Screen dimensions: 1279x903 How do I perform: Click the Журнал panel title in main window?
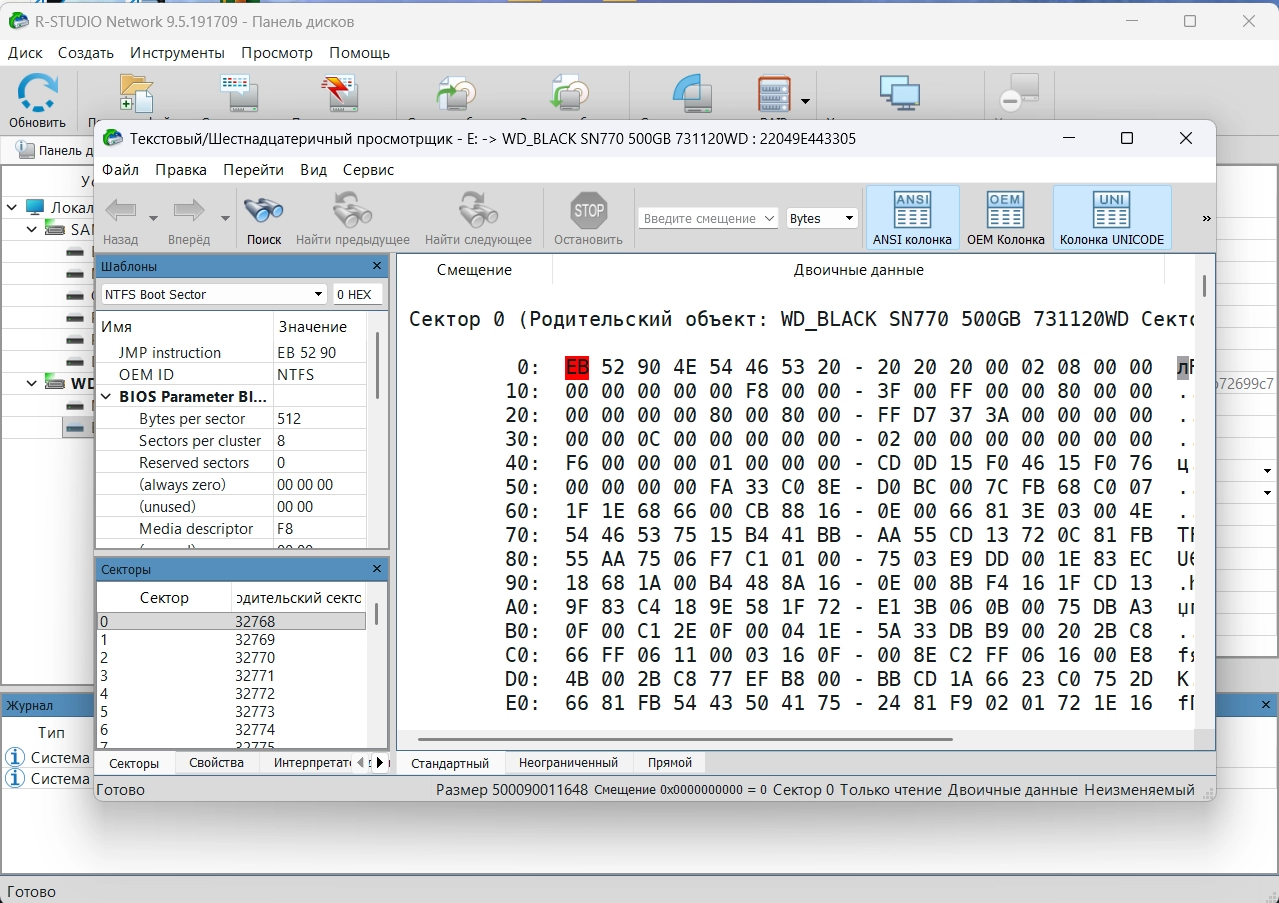coord(30,705)
